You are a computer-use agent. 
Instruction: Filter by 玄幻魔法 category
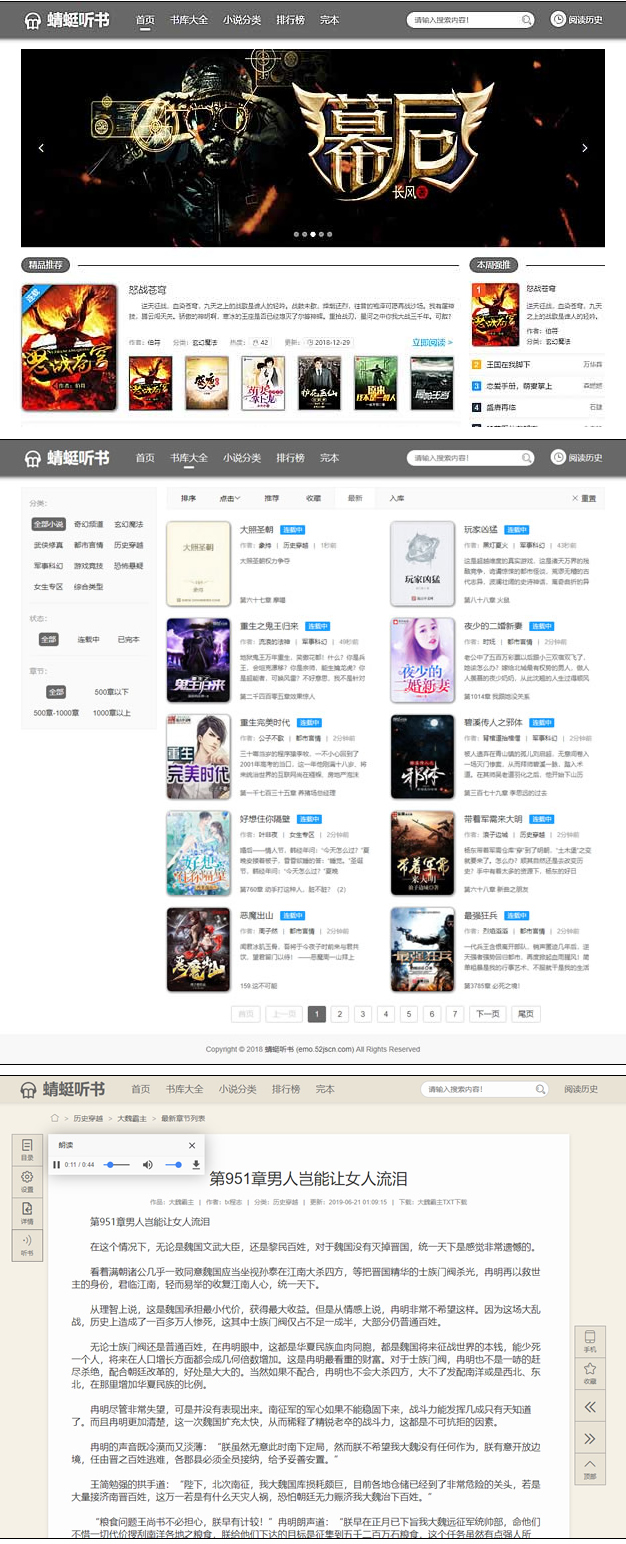coord(128,524)
